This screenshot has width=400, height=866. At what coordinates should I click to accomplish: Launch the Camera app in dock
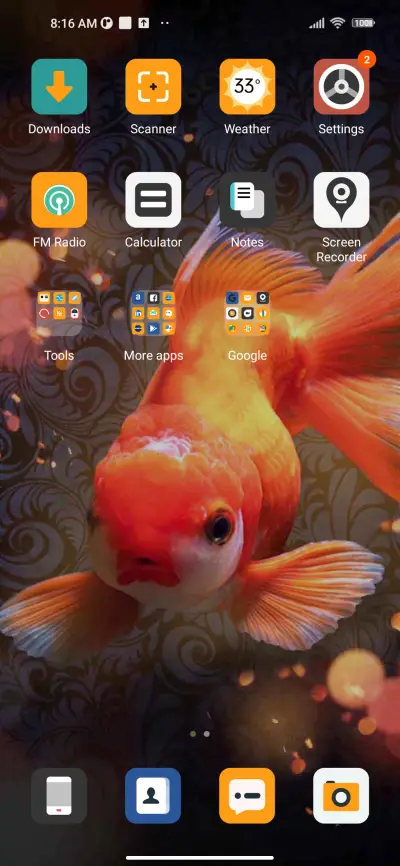[x=341, y=796]
